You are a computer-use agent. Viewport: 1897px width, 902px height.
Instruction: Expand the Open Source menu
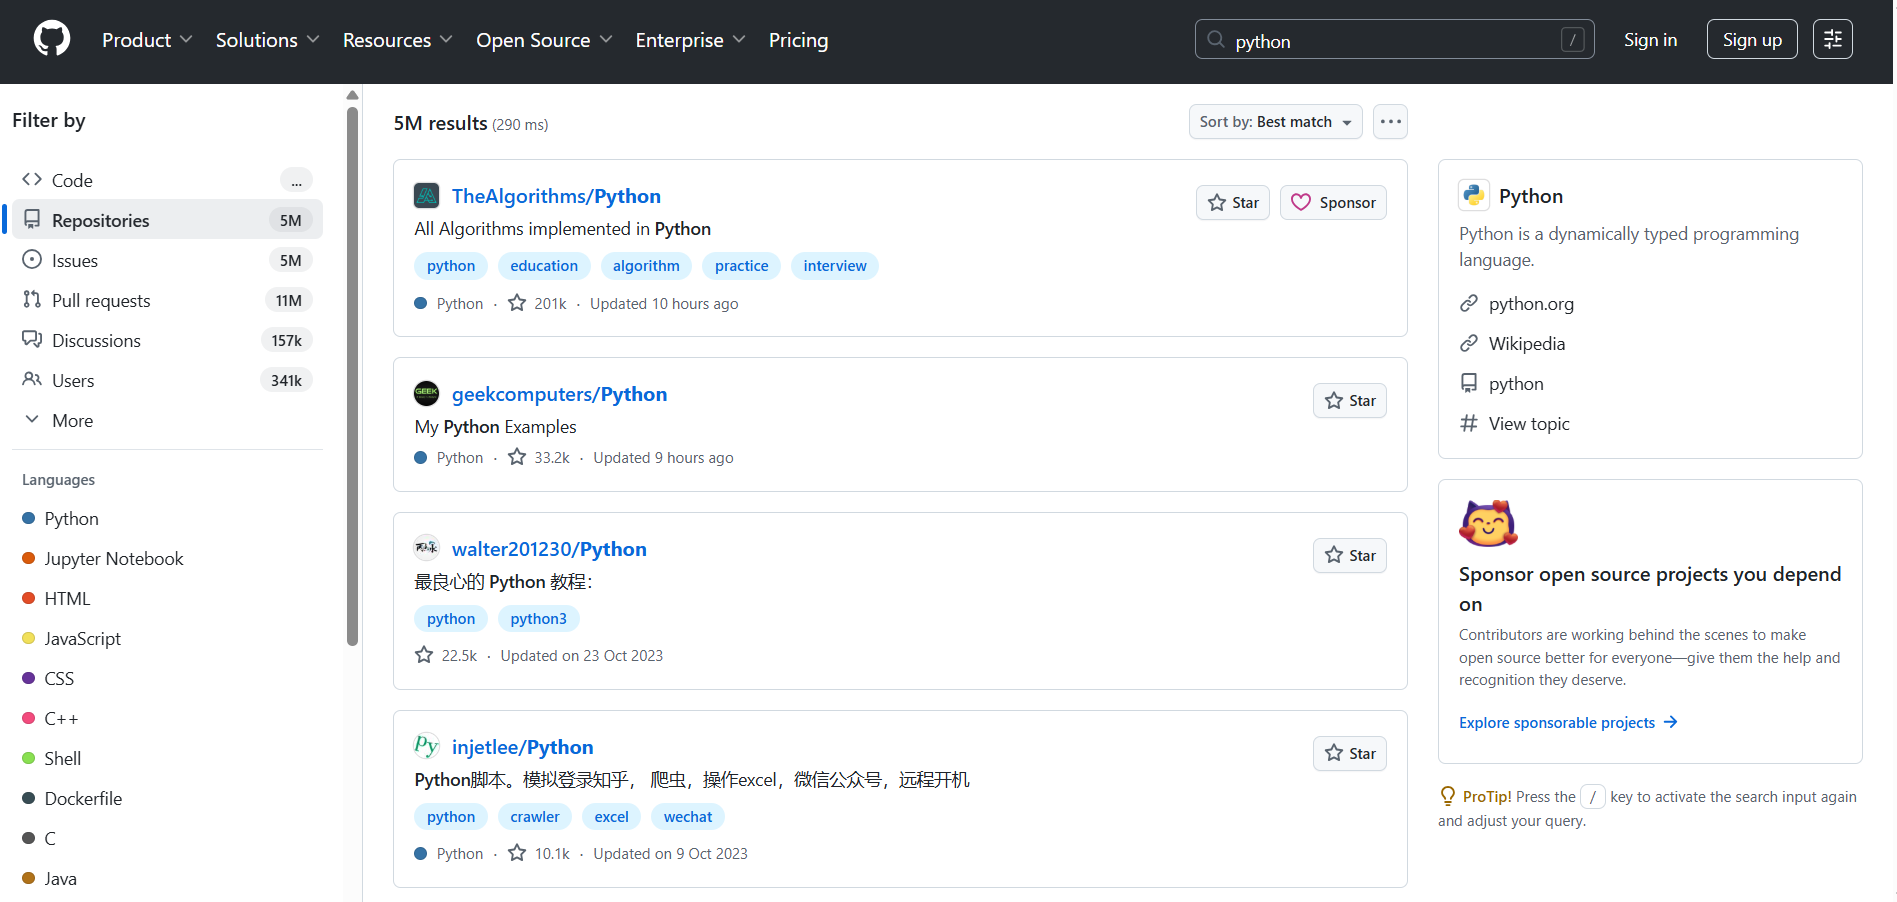tap(544, 40)
